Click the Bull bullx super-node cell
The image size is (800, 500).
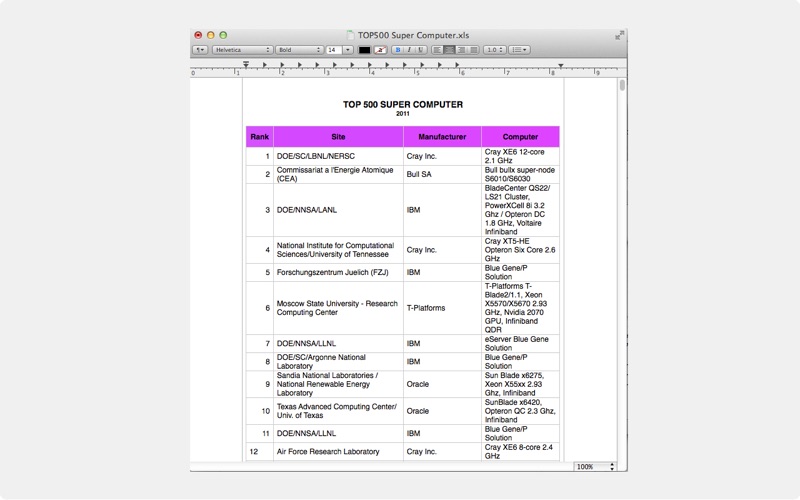tap(520, 174)
